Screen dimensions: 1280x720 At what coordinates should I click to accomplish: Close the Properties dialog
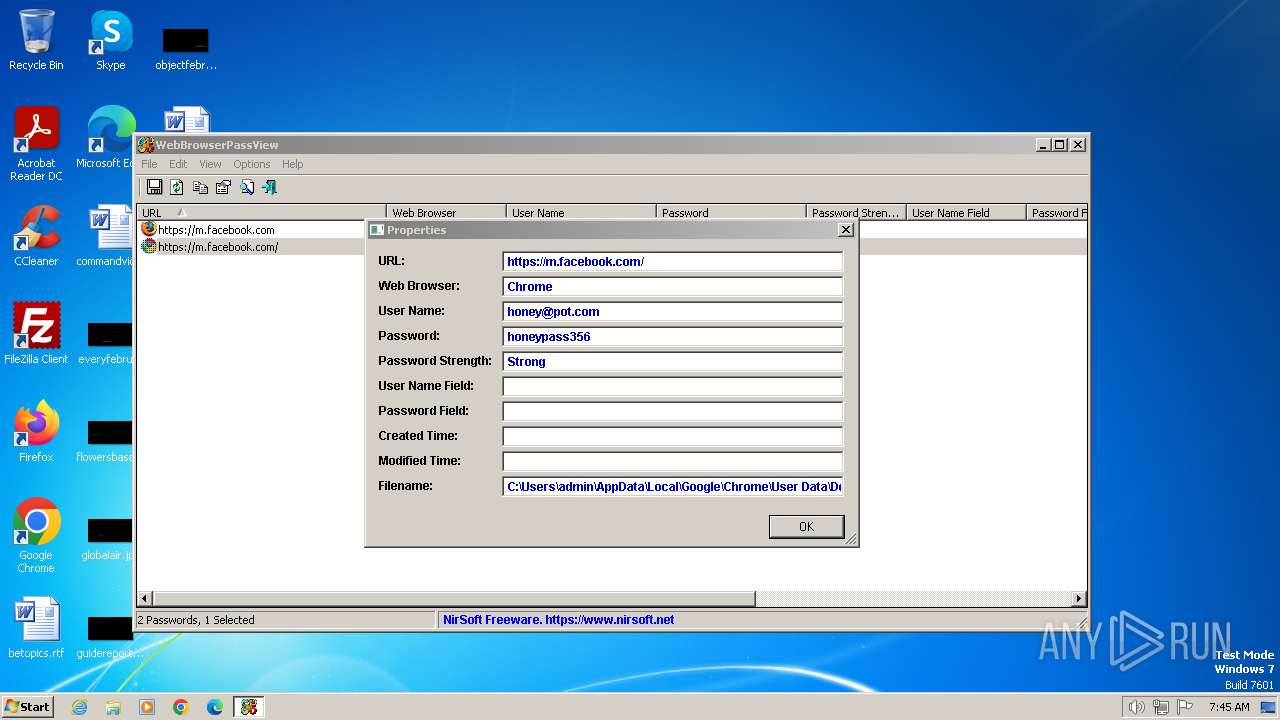(x=846, y=230)
